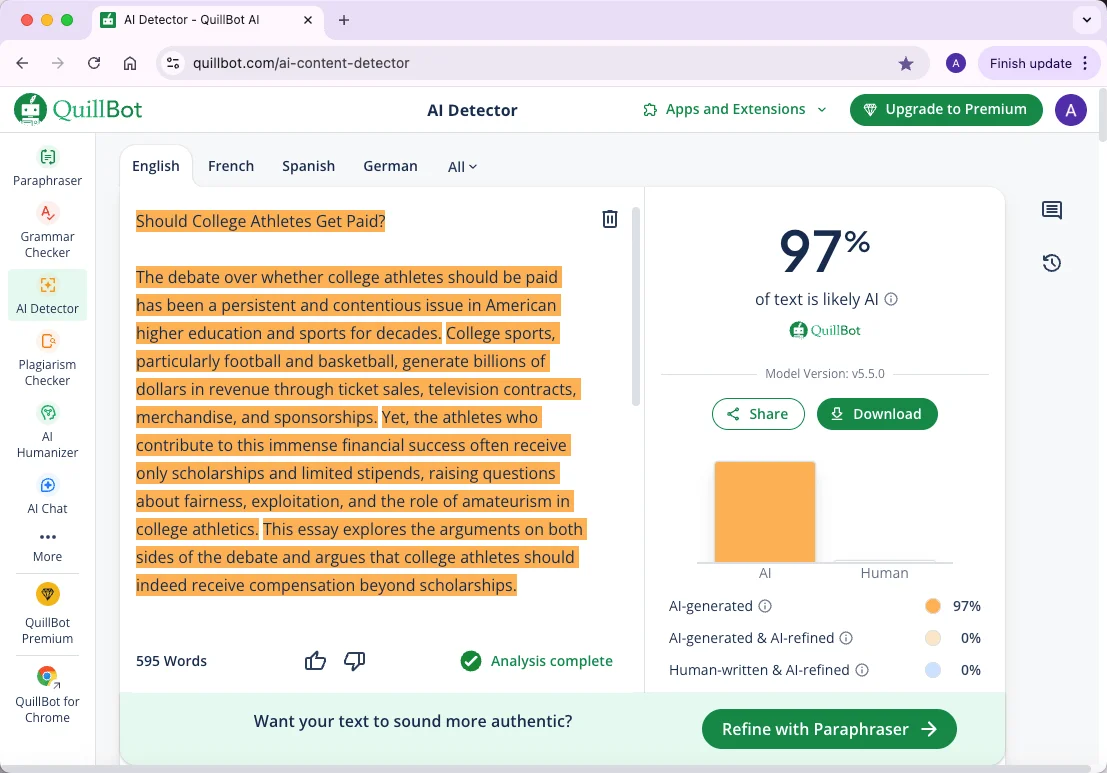Click the orange AI-generated color dot
Viewport: 1107px width, 773px height.
(x=933, y=606)
